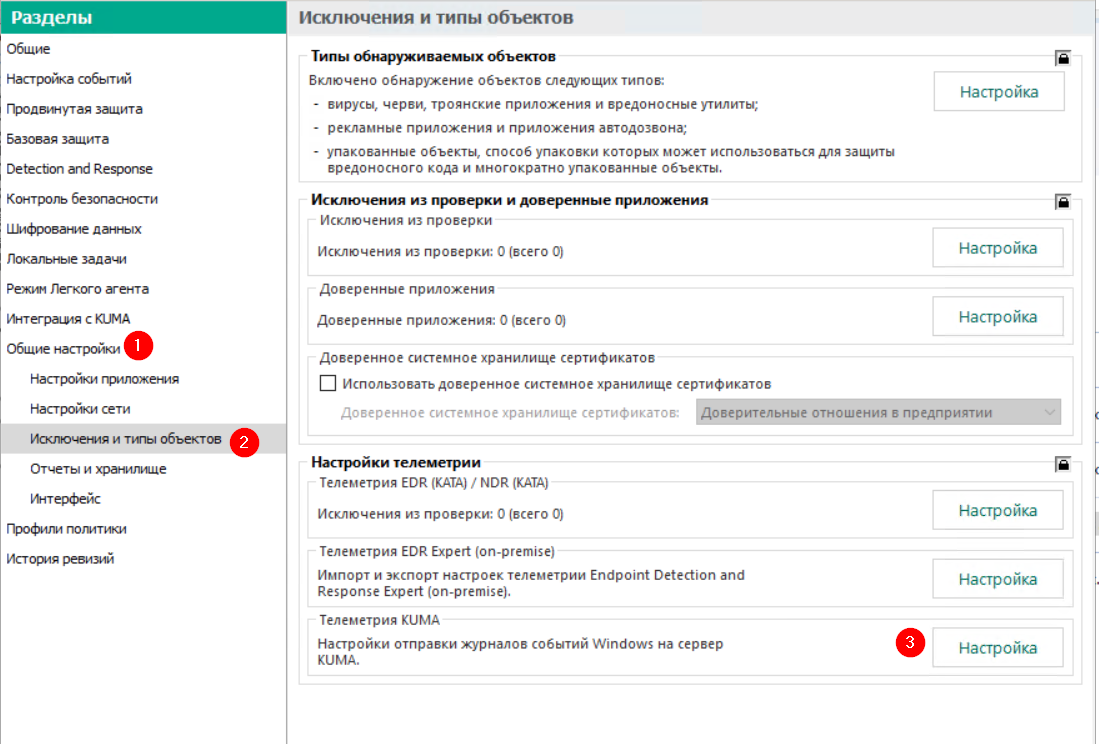Open Отчеты и хранилище subsection
1099x744 pixels.
[x=98, y=469]
